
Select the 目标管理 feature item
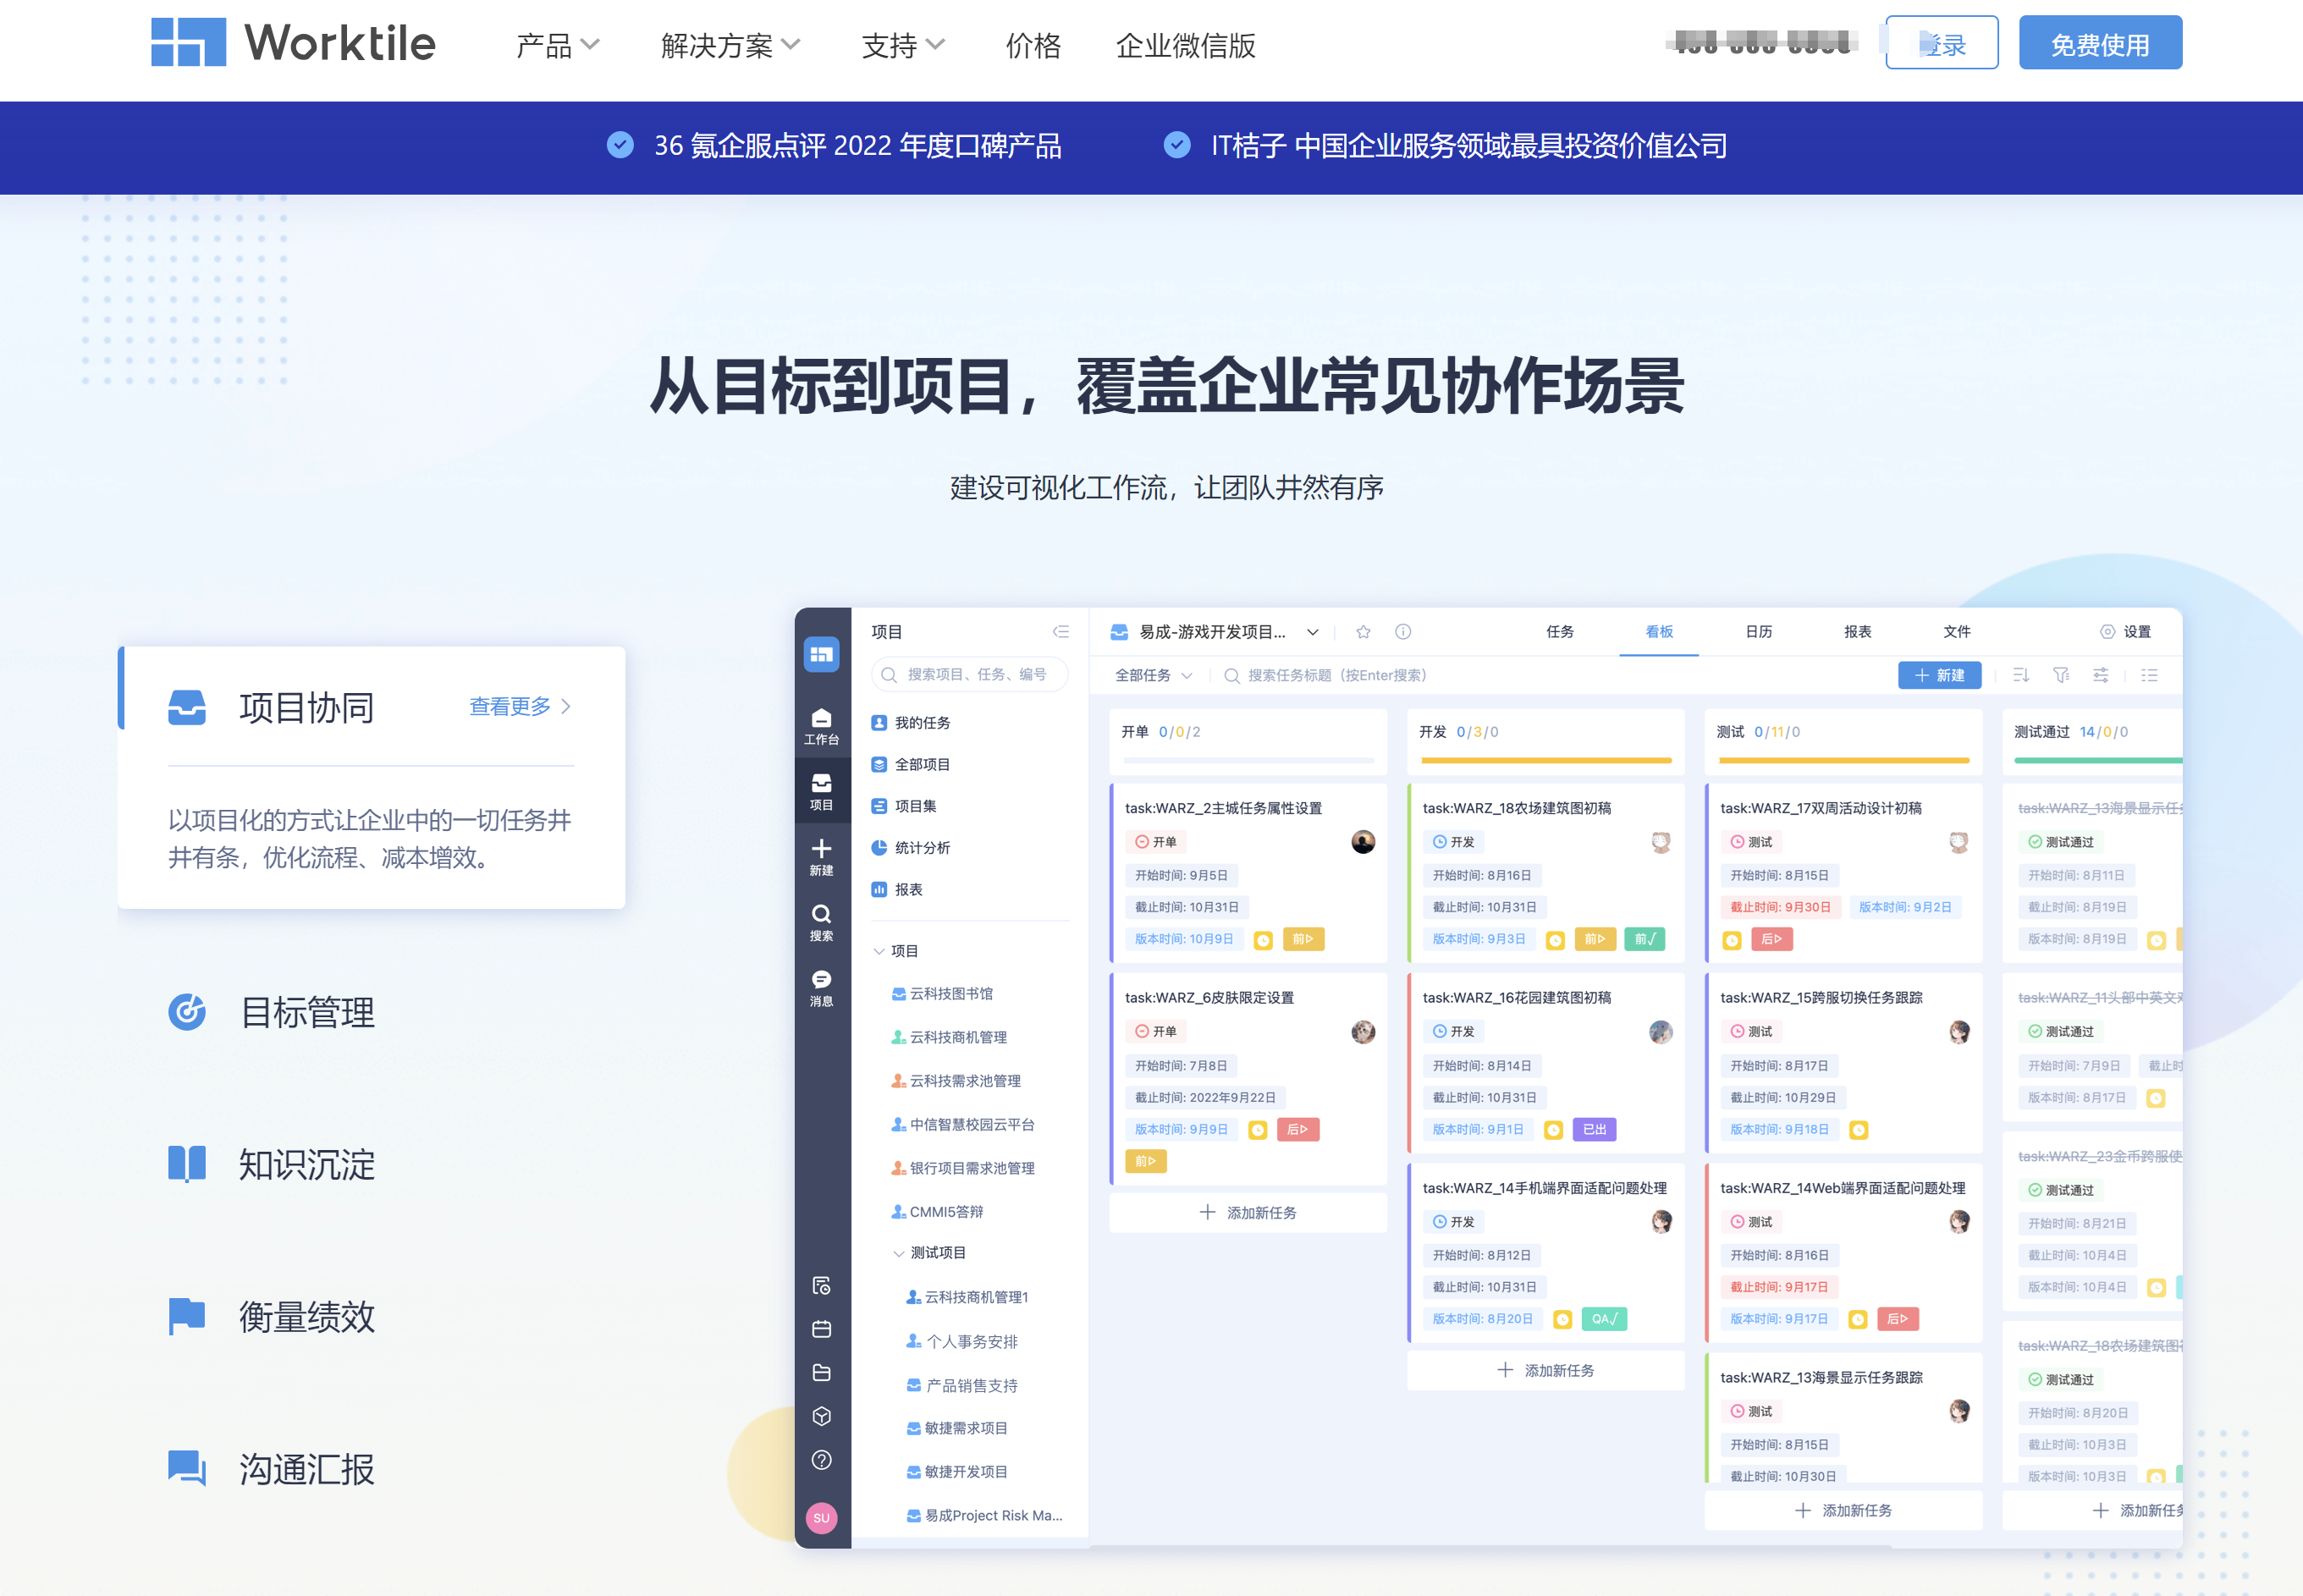click(x=272, y=1012)
